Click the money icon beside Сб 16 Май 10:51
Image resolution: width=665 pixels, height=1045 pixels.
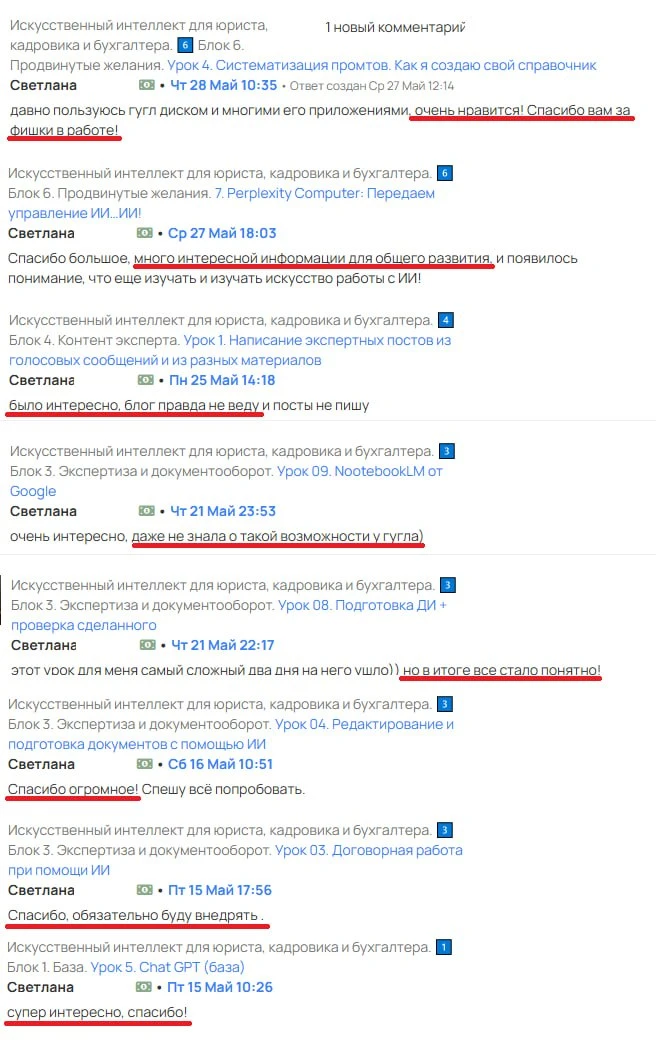tap(145, 764)
